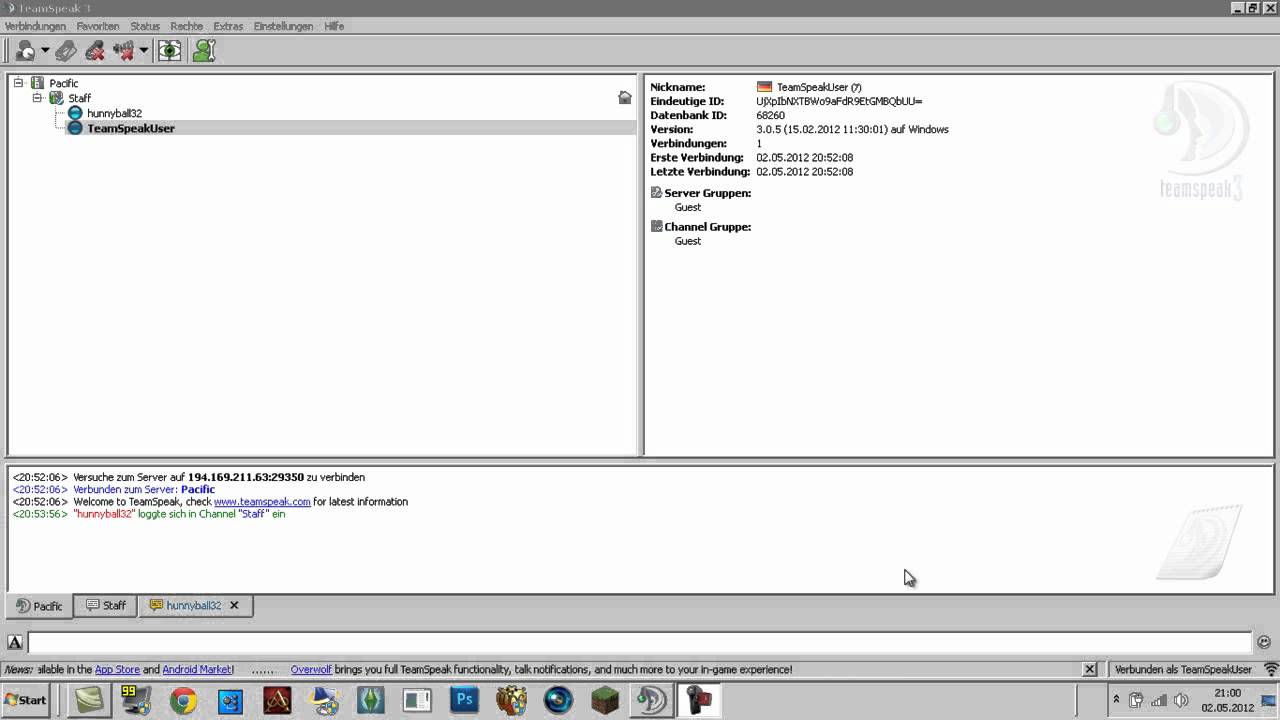Launch Google Chrome from taskbar
The image size is (1280, 720).
[x=182, y=700]
